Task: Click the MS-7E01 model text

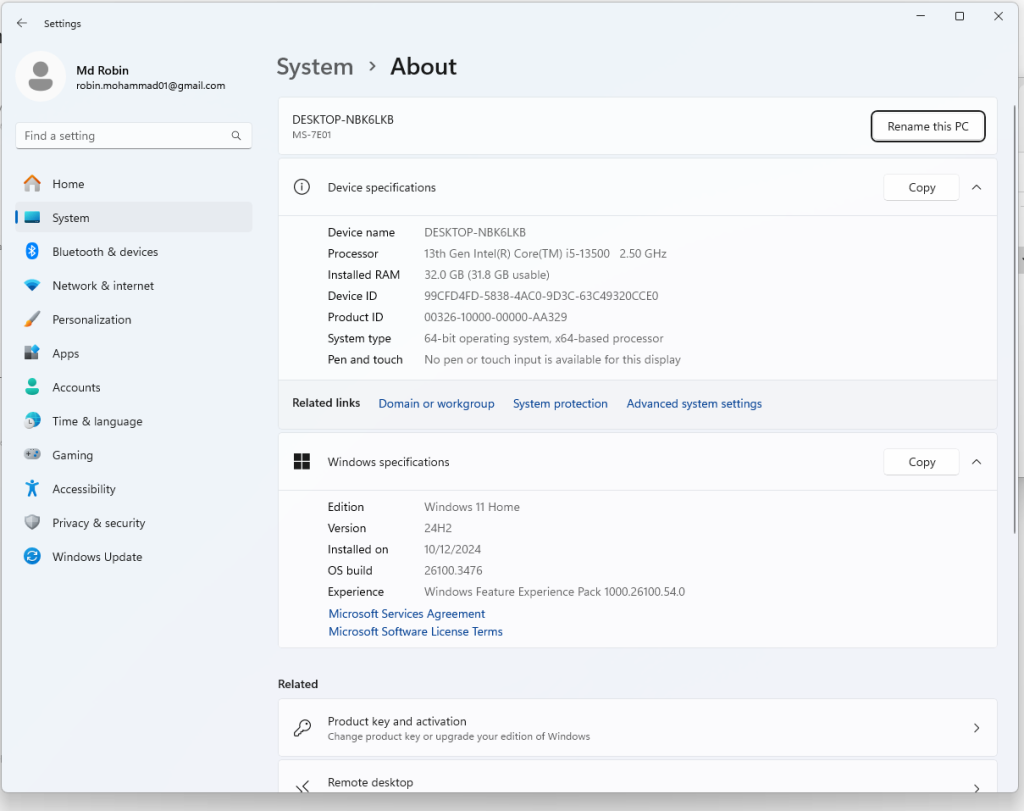Action: pyautogui.click(x=312, y=135)
